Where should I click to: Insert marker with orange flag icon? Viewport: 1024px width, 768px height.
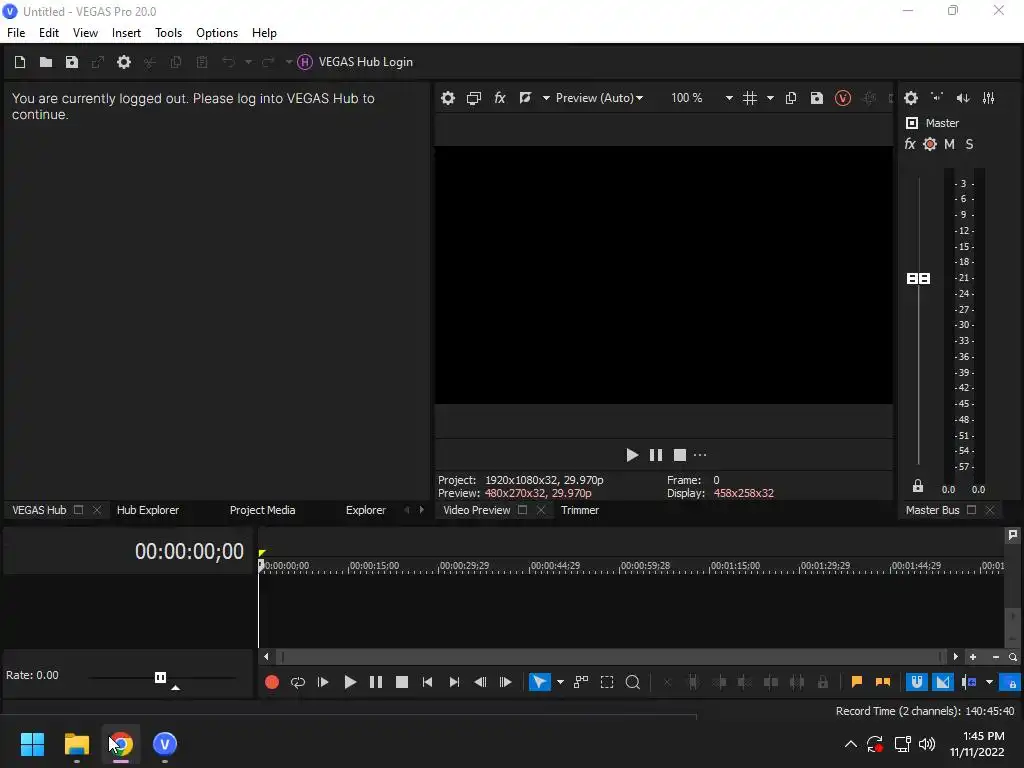[857, 682]
